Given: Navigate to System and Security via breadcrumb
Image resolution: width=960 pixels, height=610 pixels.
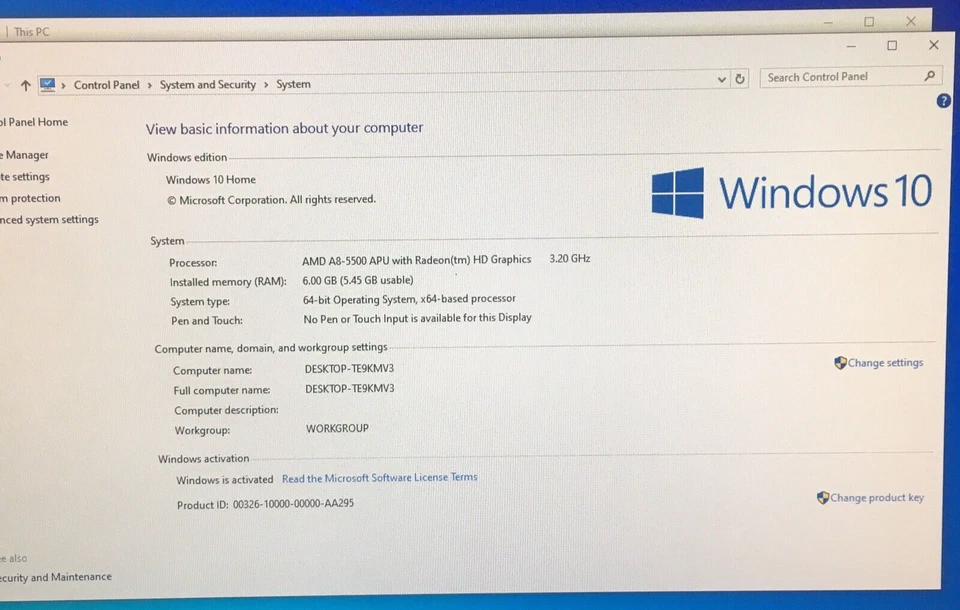Looking at the screenshot, I should (x=208, y=85).
